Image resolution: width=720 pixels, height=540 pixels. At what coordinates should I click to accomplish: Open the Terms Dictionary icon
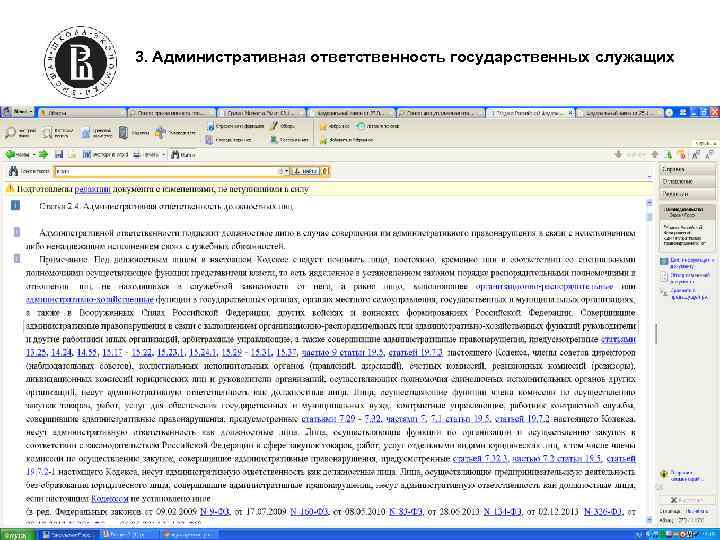(209, 140)
